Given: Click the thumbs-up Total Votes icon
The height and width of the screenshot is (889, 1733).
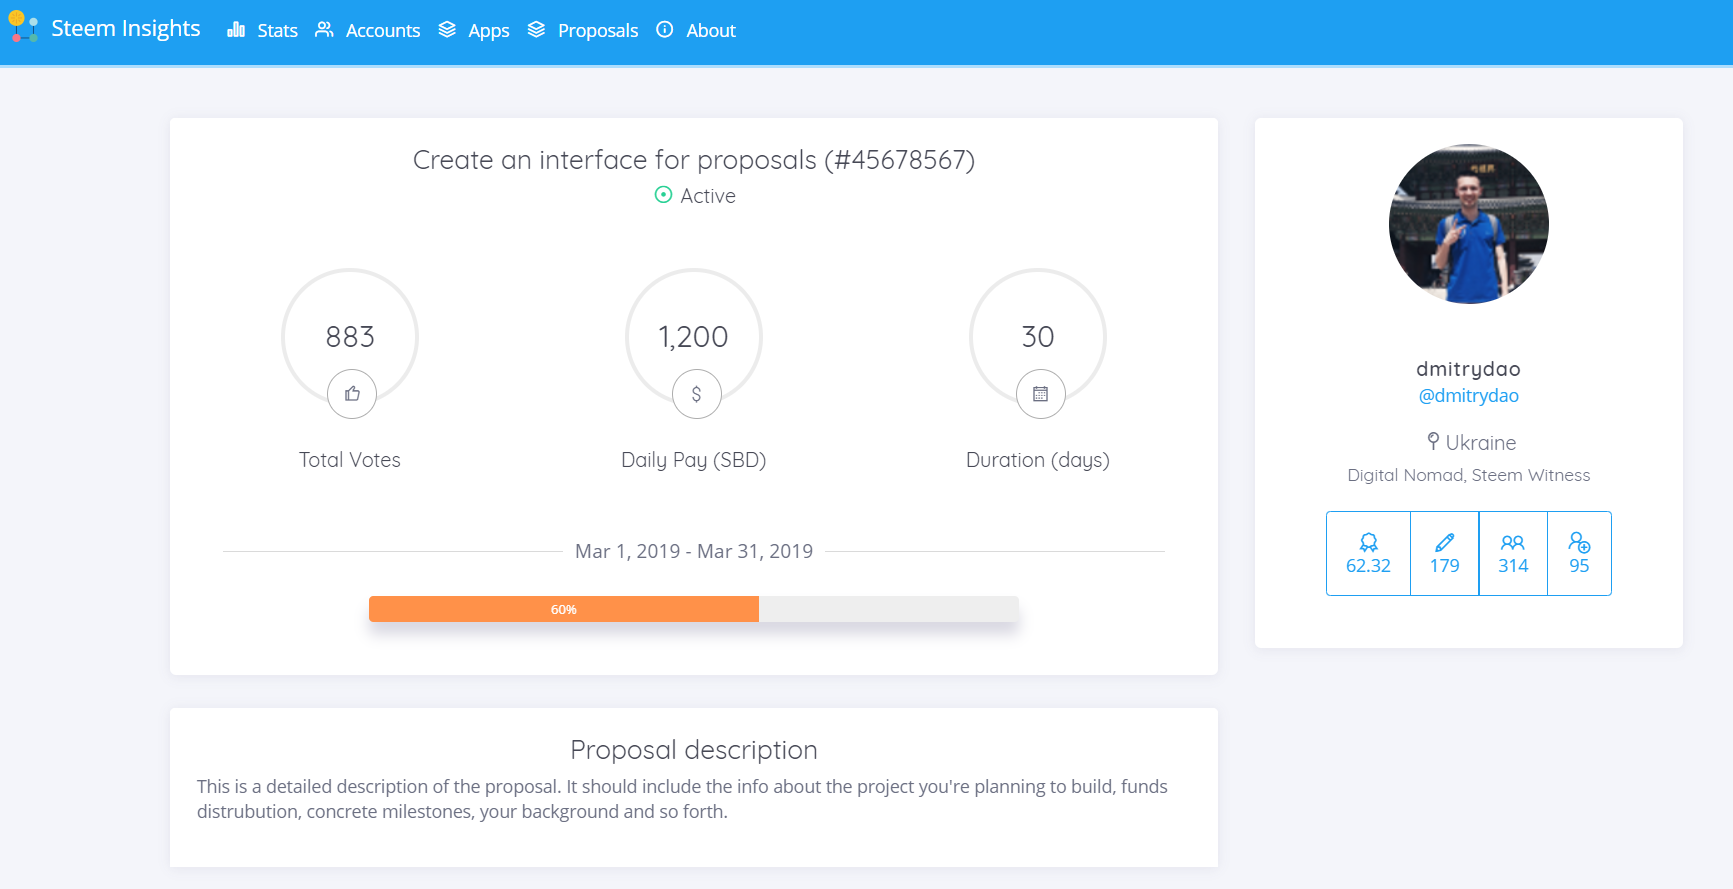Looking at the screenshot, I should (352, 394).
